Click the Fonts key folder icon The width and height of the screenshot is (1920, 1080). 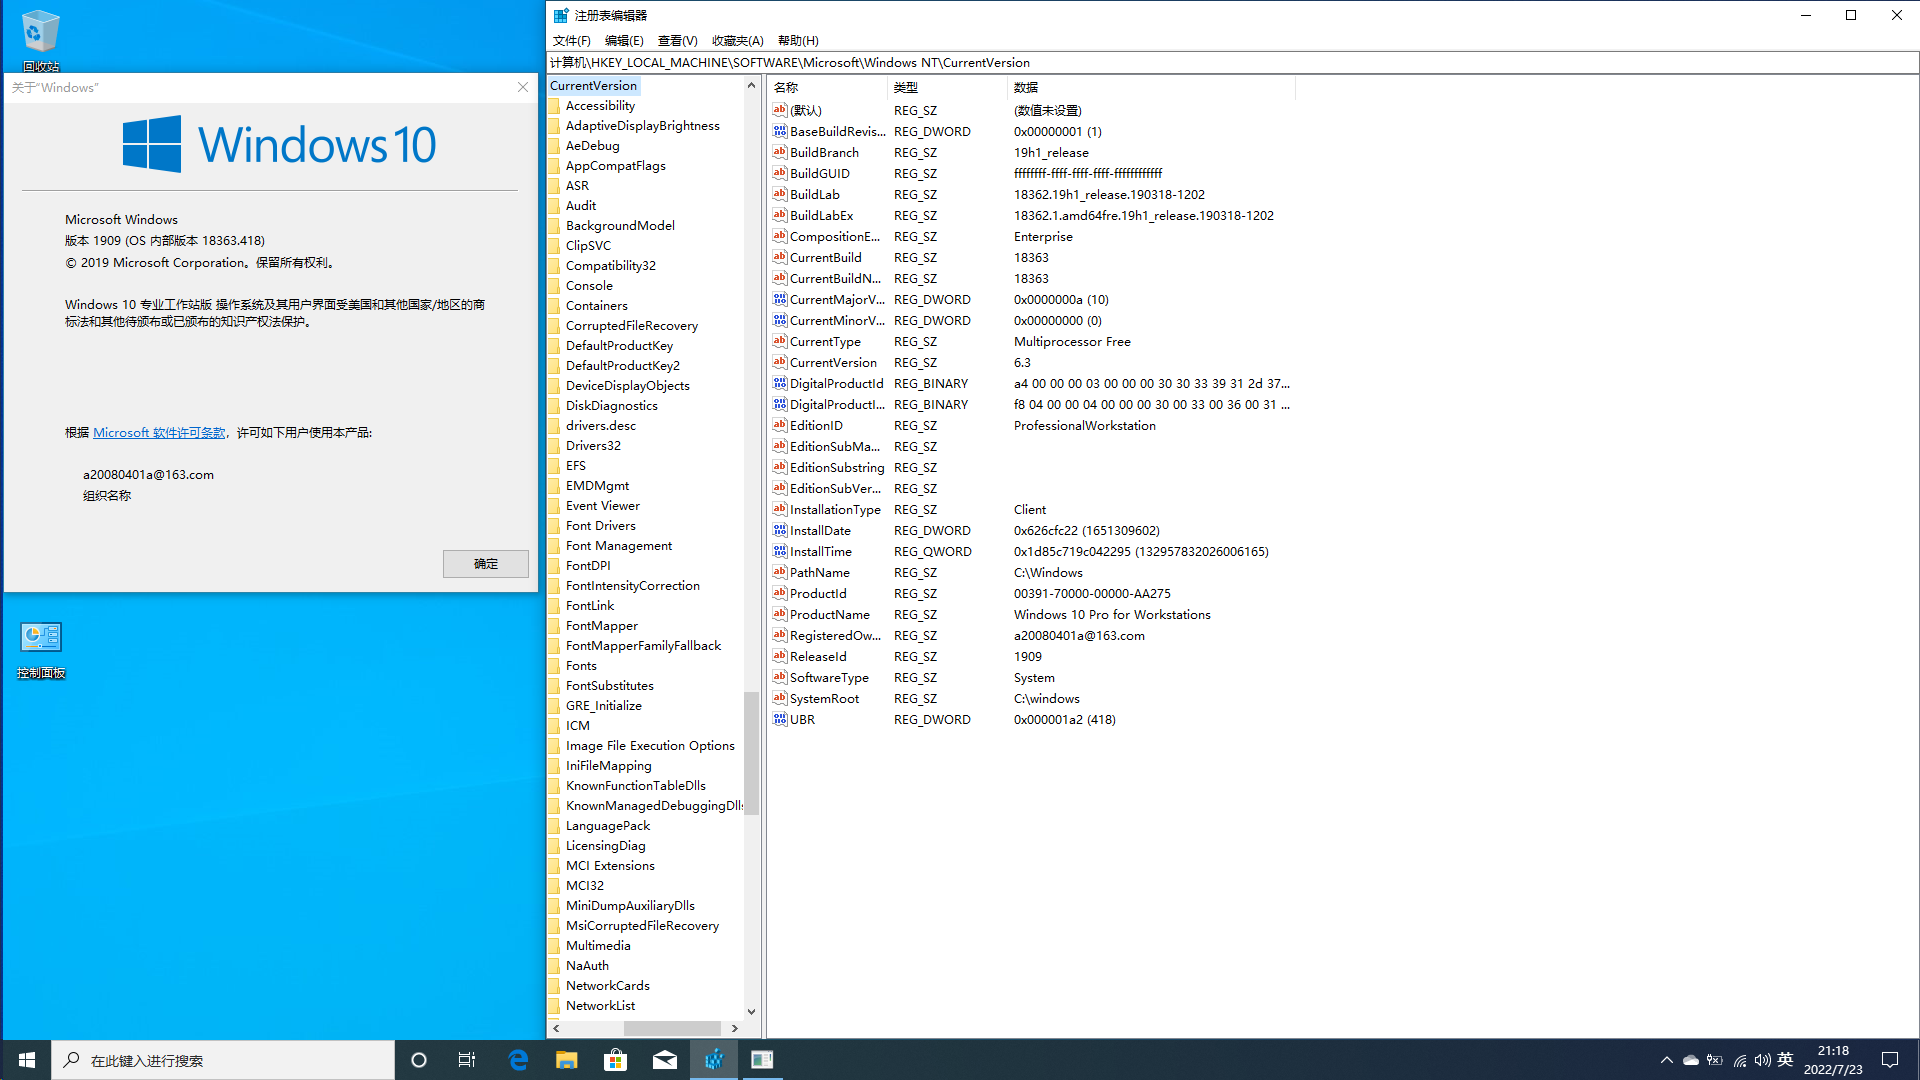(x=555, y=665)
